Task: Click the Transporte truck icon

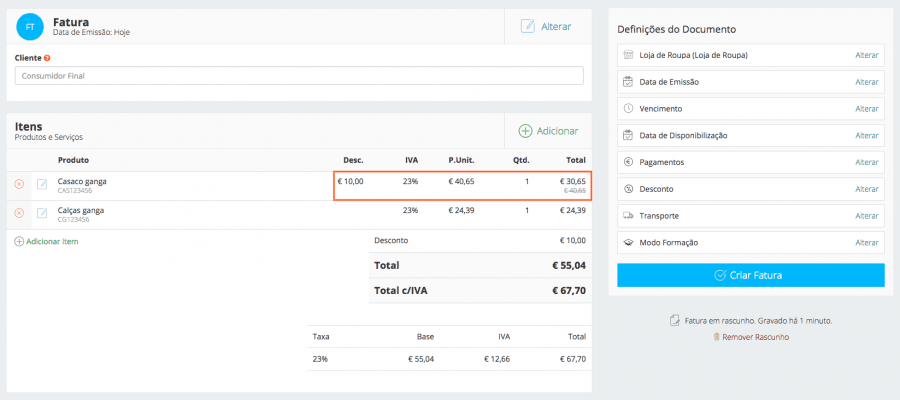Action: 628,216
